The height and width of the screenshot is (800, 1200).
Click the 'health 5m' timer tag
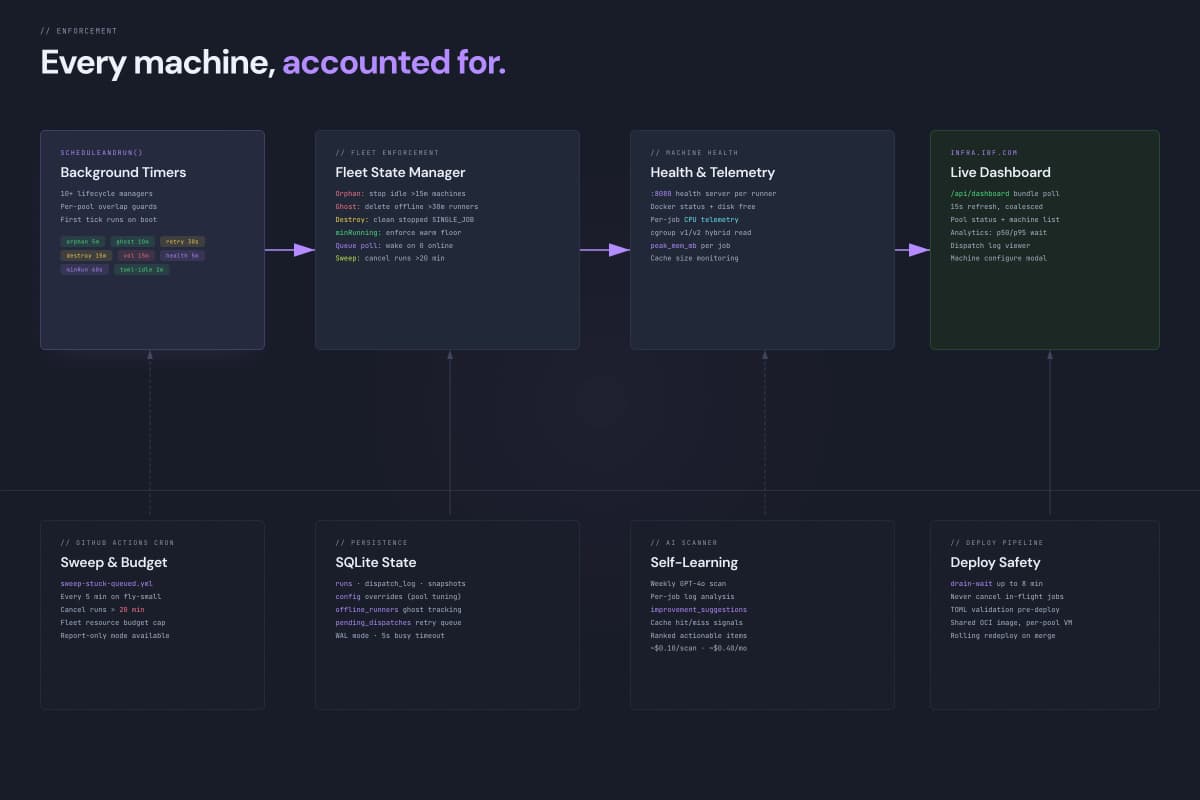click(x=182, y=255)
